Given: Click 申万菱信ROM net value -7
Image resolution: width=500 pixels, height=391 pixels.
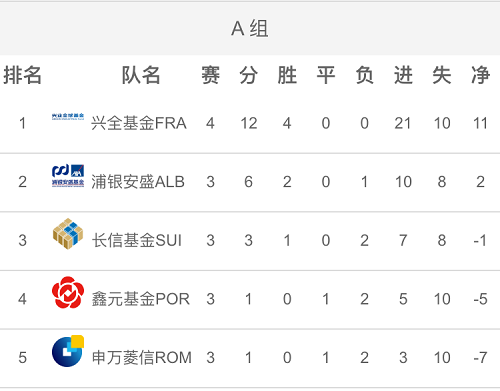Looking at the screenshot, I should point(480,358).
